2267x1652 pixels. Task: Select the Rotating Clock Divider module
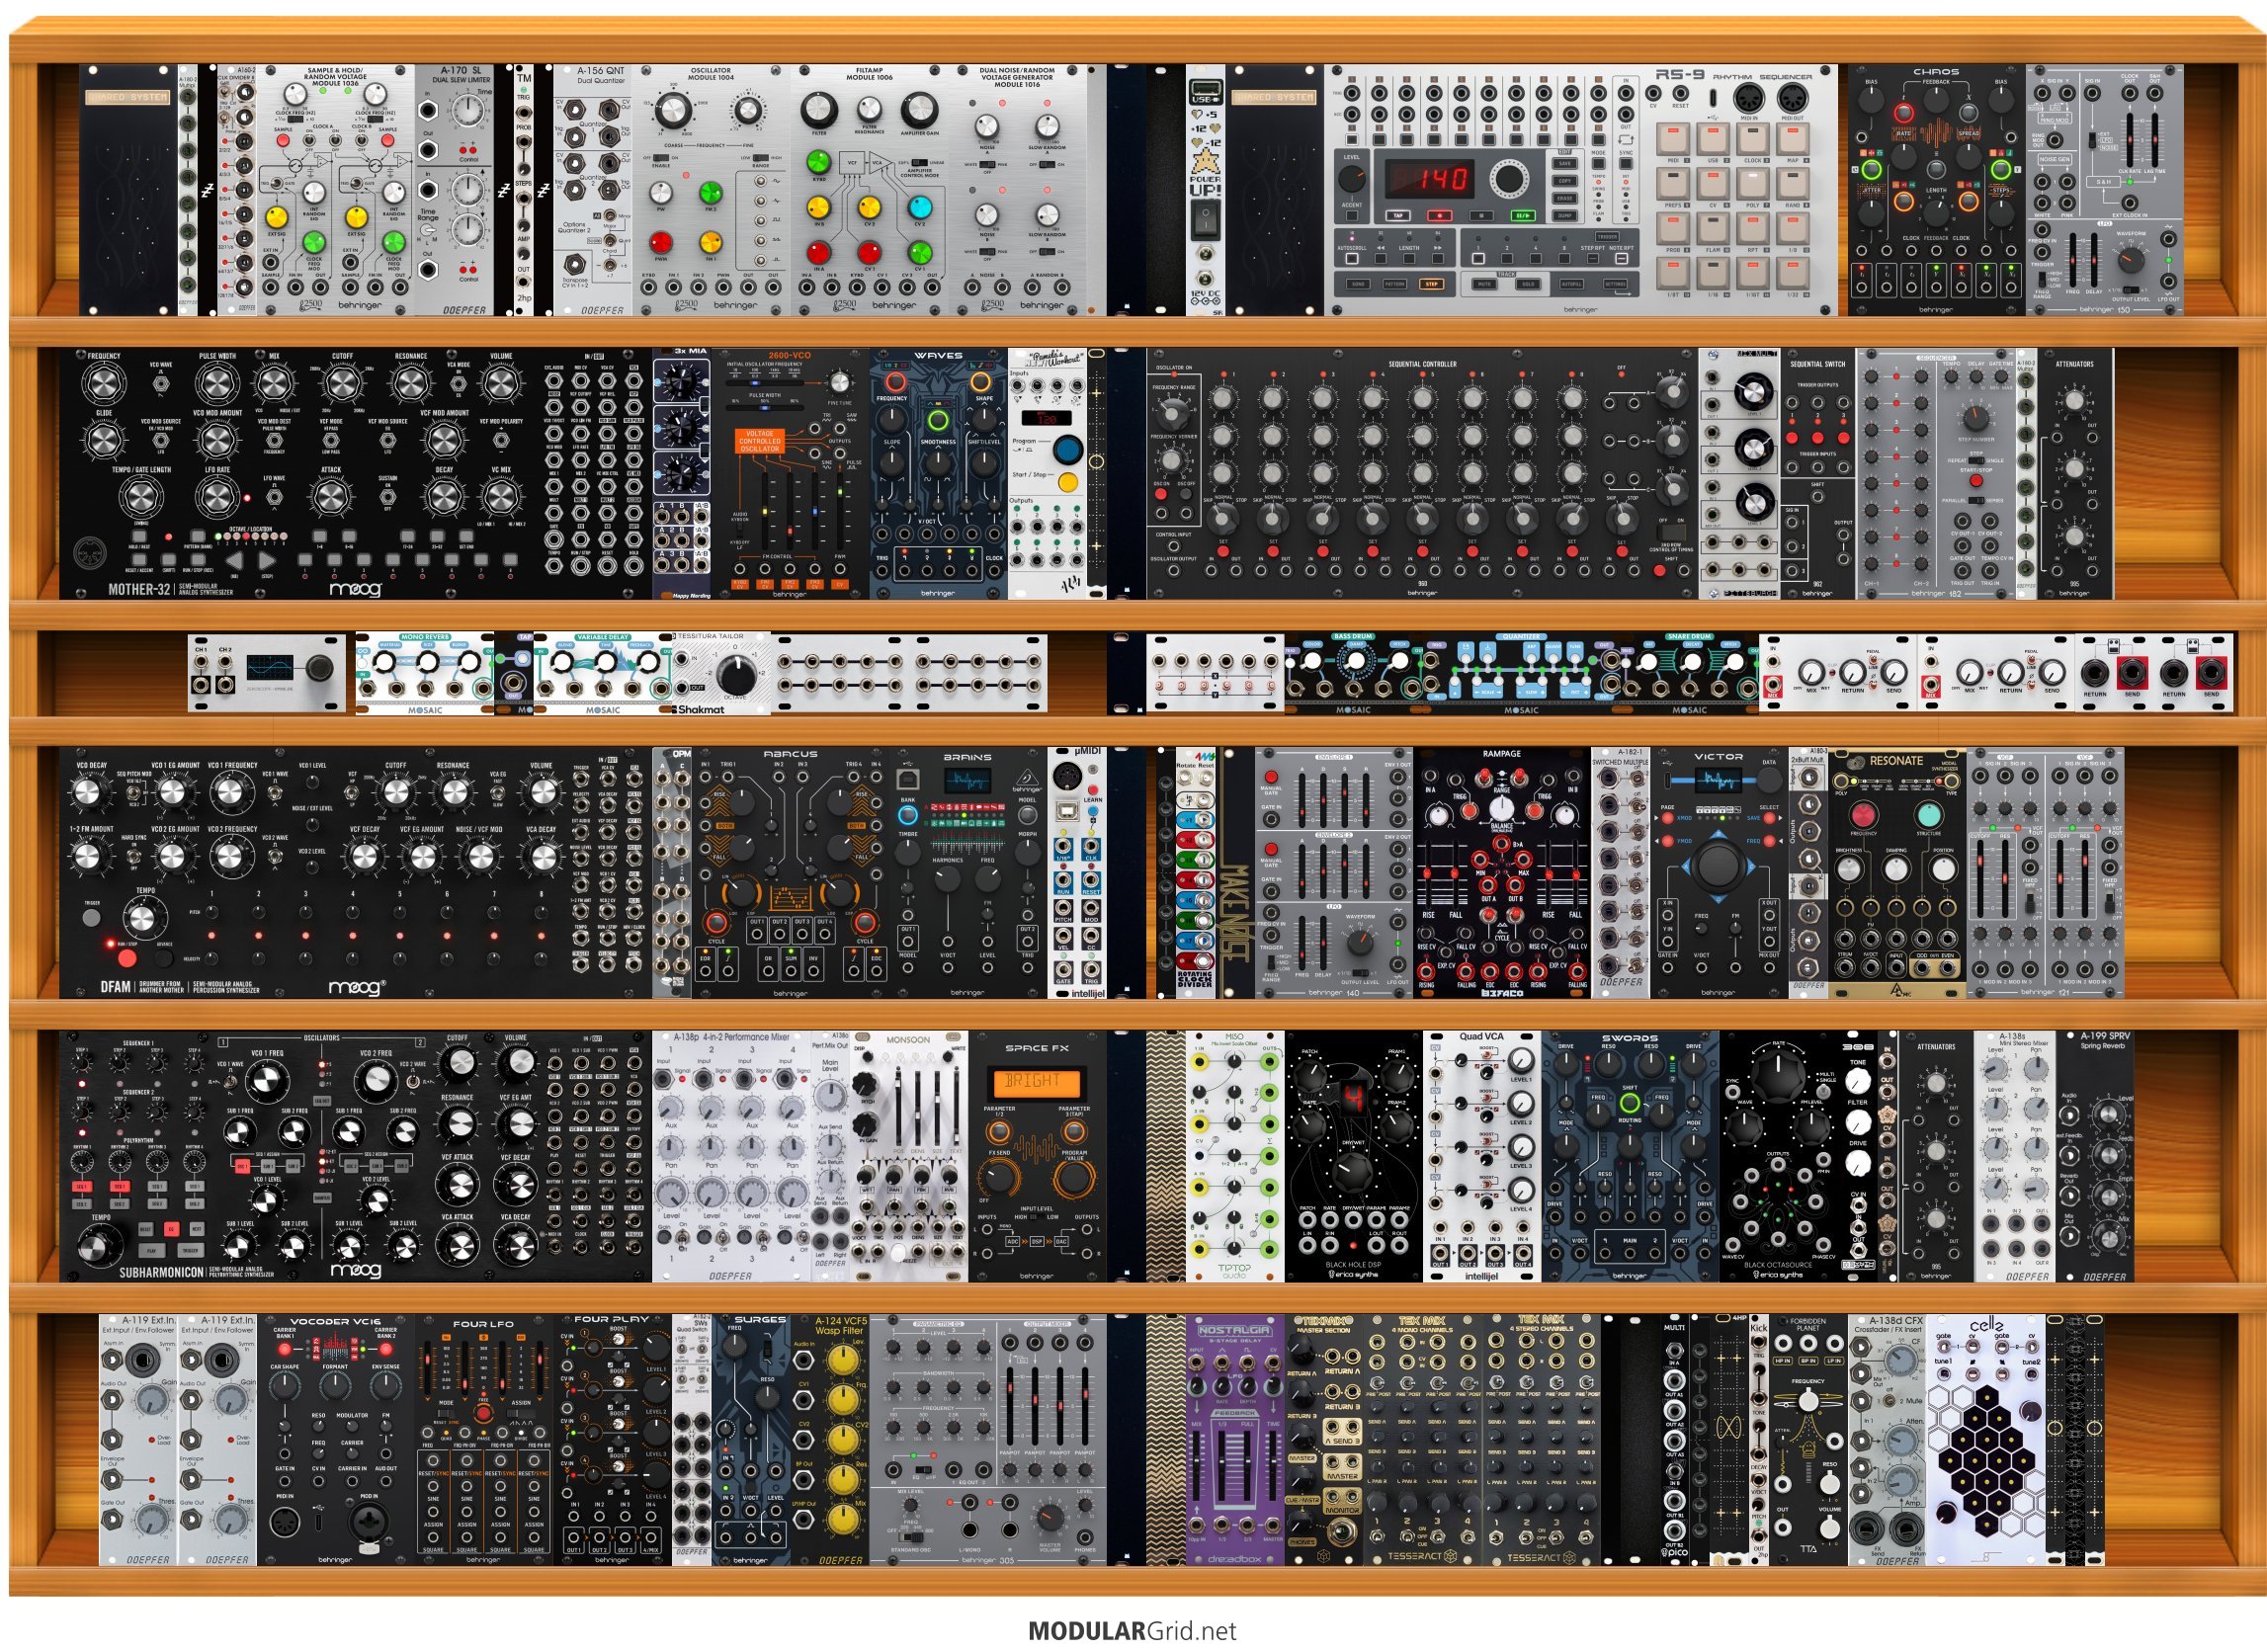point(1195,872)
